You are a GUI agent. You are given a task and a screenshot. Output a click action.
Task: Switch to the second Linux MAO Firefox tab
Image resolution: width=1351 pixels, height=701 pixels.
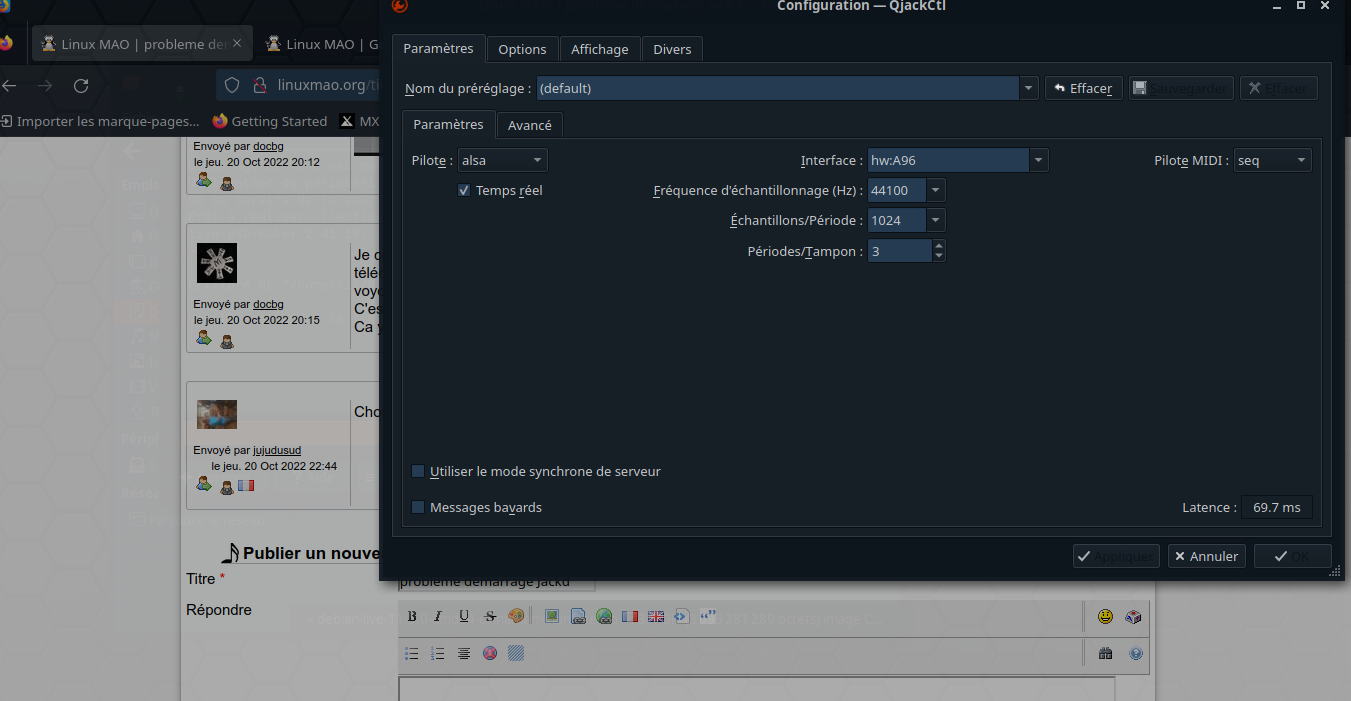pyautogui.click(x=320, y=44)
